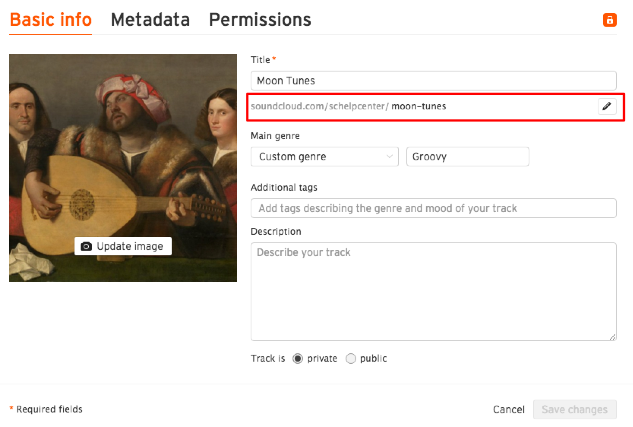The height and width of the screenshot is (427, 633).
Task: Click the Moon Tunes title field
Action: (434, 81)
